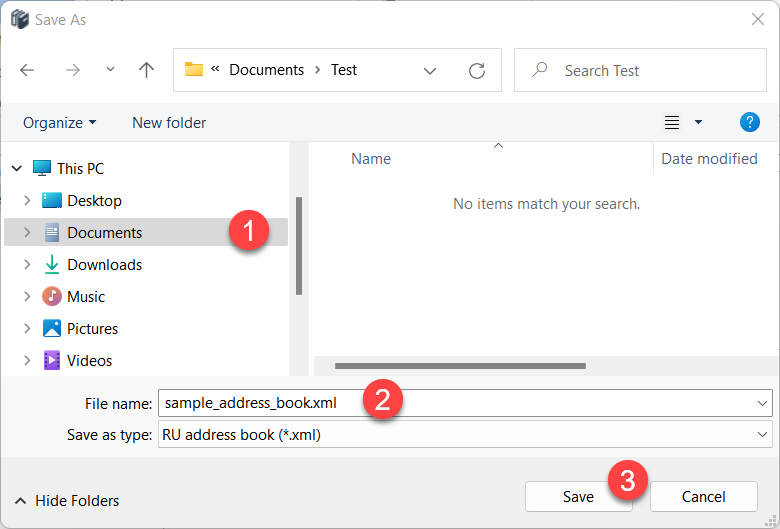Click New folder in the toolbar
780x529 pixels.
169,122
